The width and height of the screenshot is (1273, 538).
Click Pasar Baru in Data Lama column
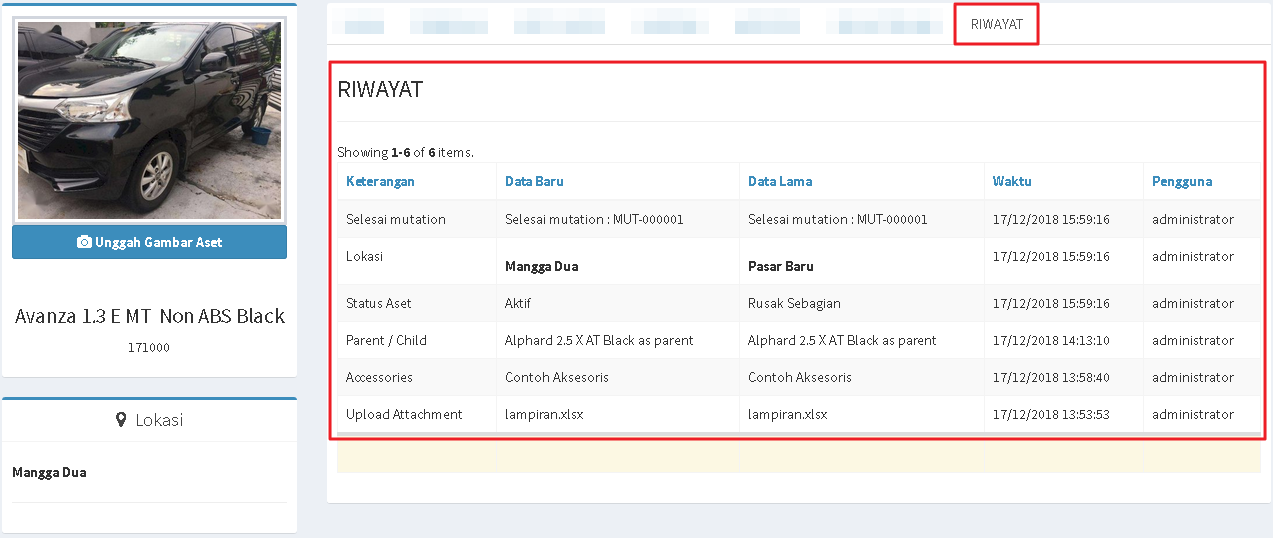[x=780, y=266]
